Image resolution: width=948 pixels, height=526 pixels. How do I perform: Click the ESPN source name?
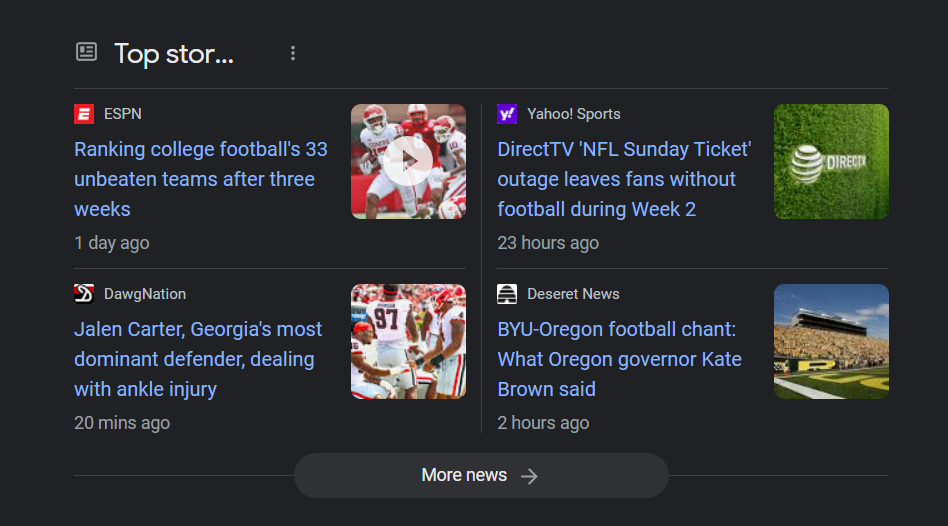[123, 114]
